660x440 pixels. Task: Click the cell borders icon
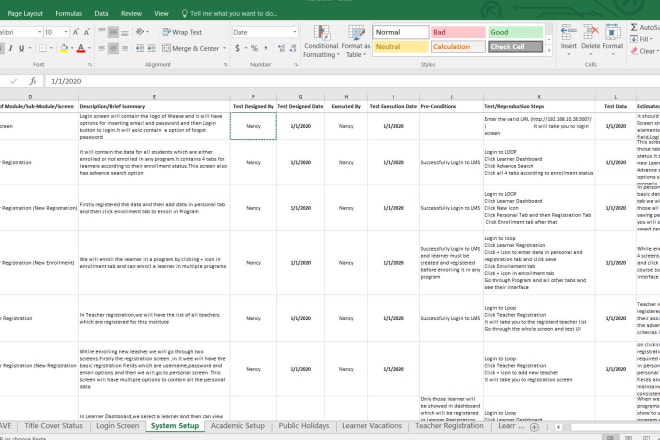click(x=43, y=48)
